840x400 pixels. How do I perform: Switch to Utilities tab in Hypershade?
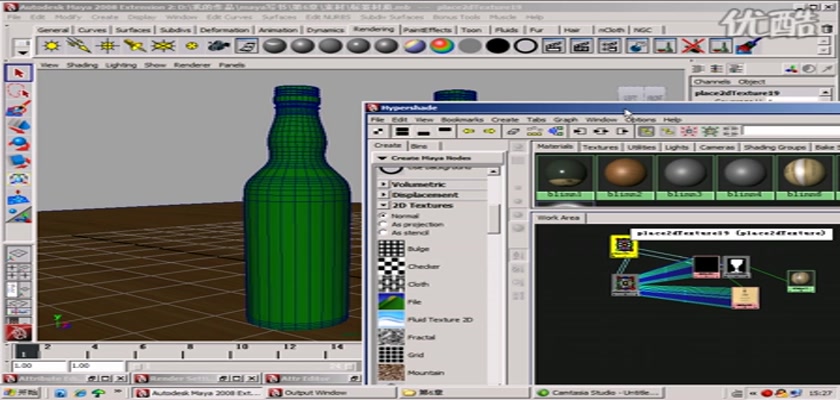(641, 147)
